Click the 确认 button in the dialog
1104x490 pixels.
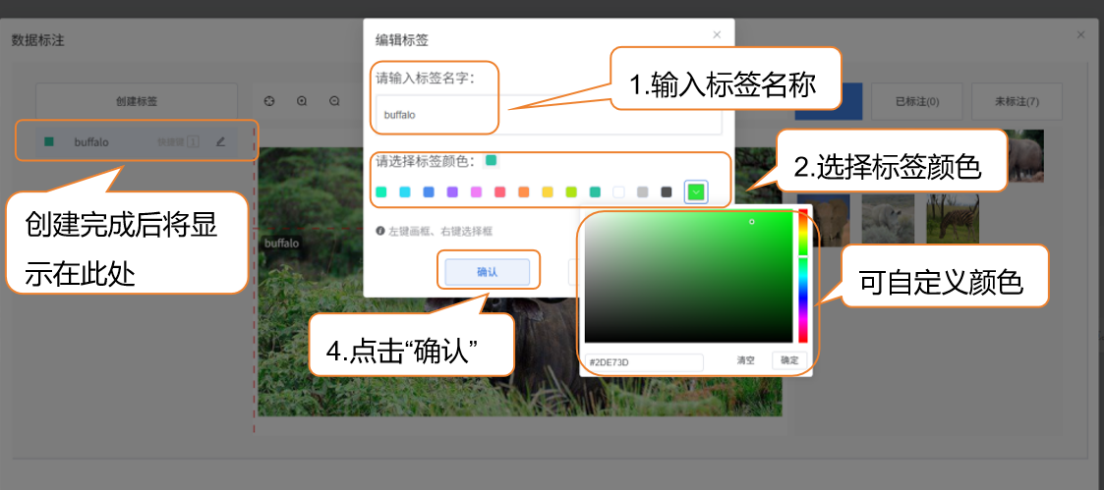487,271
